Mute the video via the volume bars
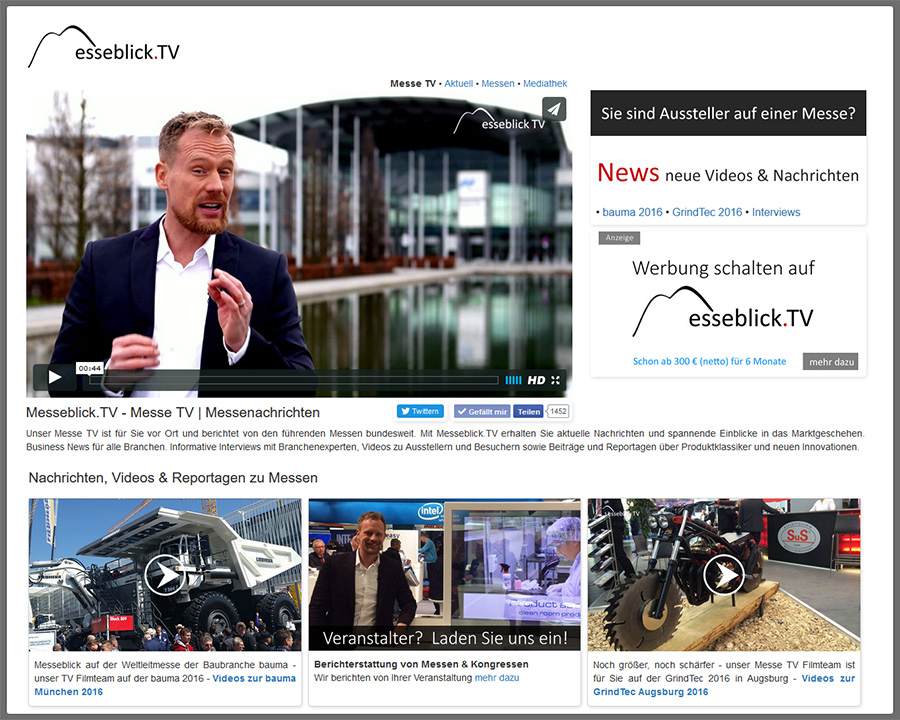Image resolution: width=900 pixels, height=720 pixels. tap(513, 380)
